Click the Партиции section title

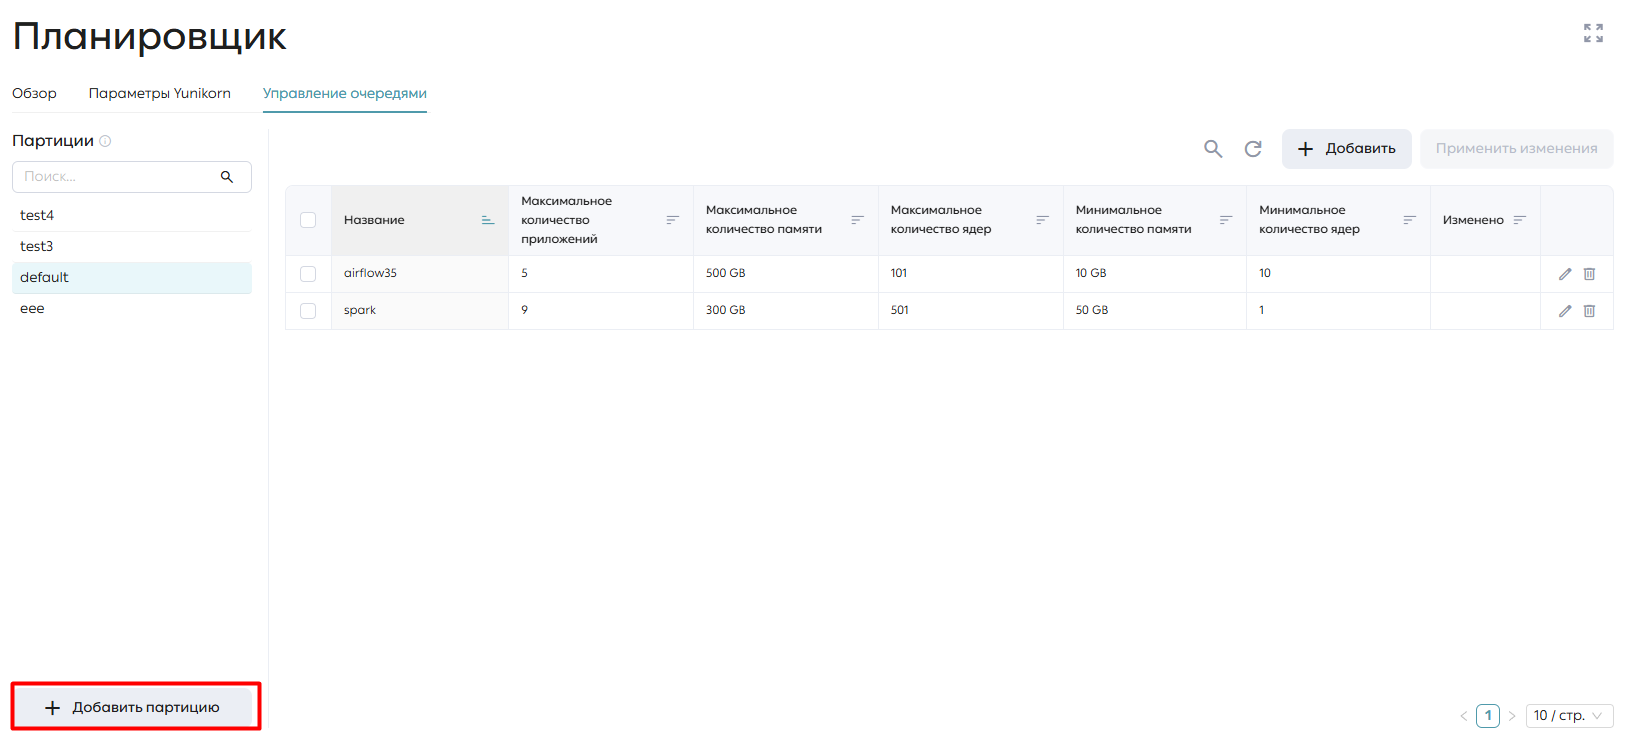click(x=53, y=141)
